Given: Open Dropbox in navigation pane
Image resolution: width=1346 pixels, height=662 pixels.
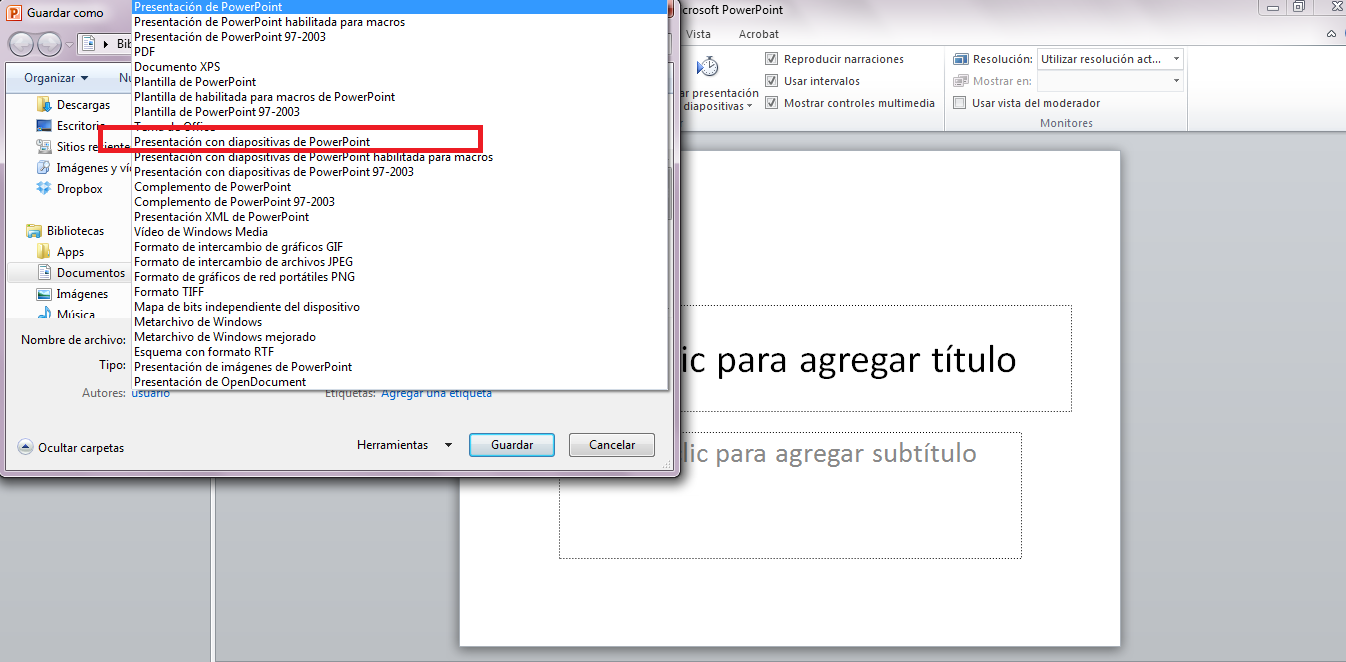Looking at the screenshot, I should (79, 189).
